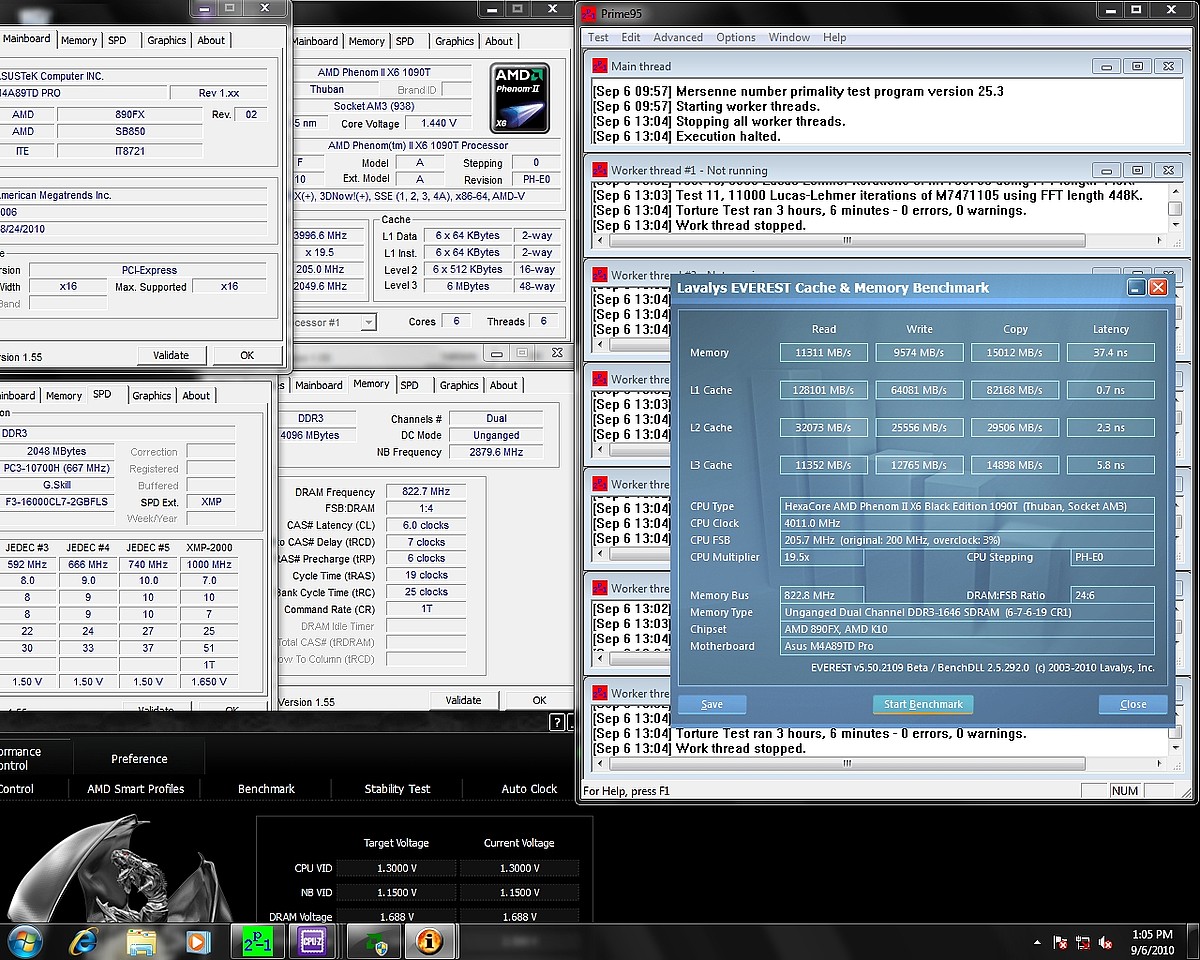Open the Edit menu in Prime95
The height and width of the screenshot is (960, 1200).
631,38
